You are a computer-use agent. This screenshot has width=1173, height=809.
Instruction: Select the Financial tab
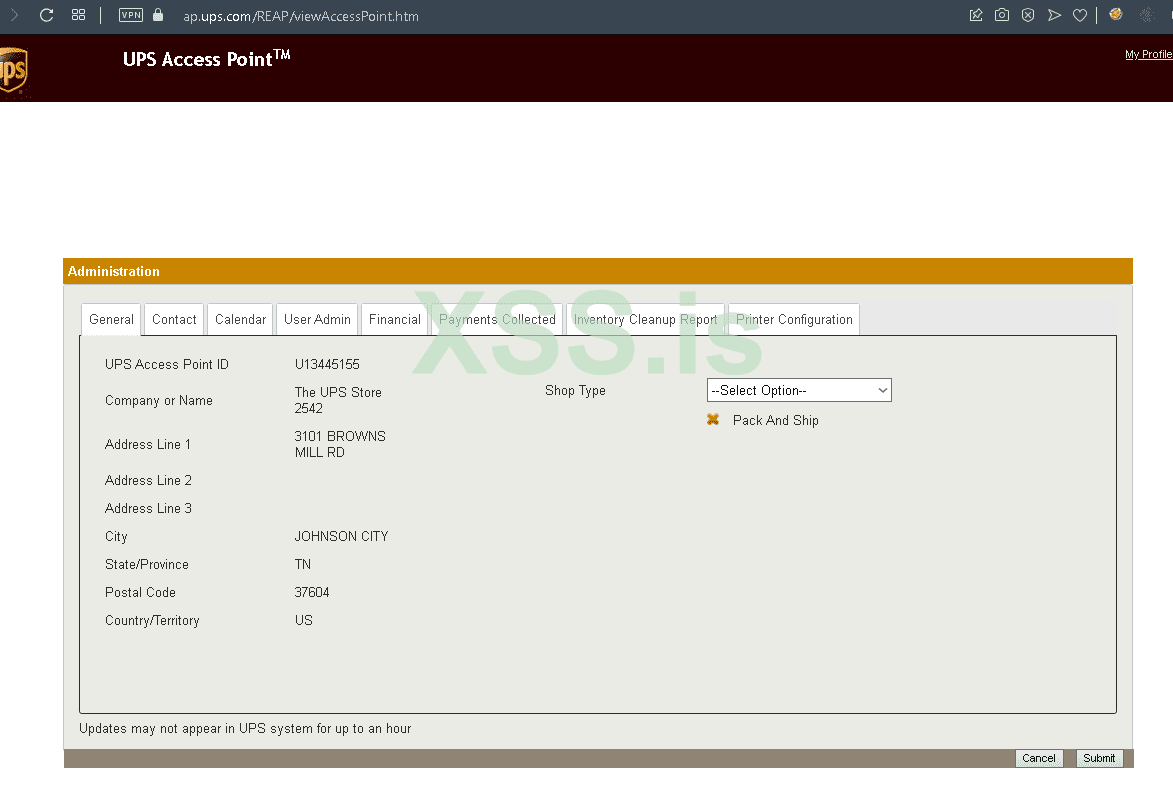click(x=394, y=320)
